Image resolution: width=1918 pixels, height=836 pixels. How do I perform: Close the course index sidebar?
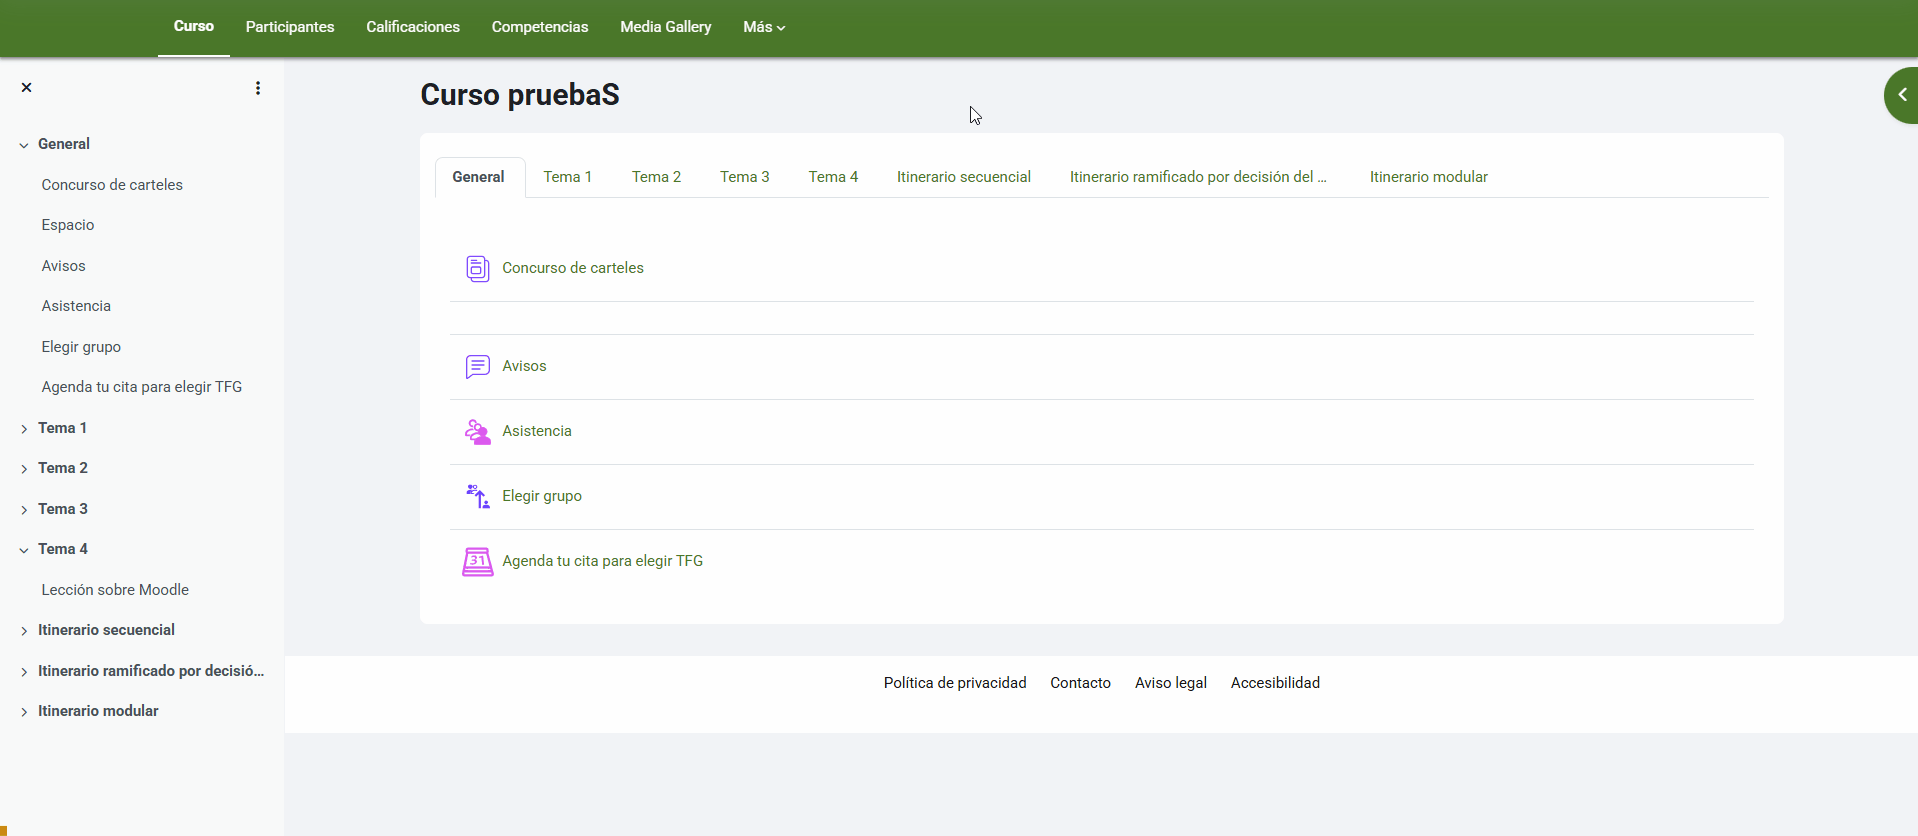point(27,88)
